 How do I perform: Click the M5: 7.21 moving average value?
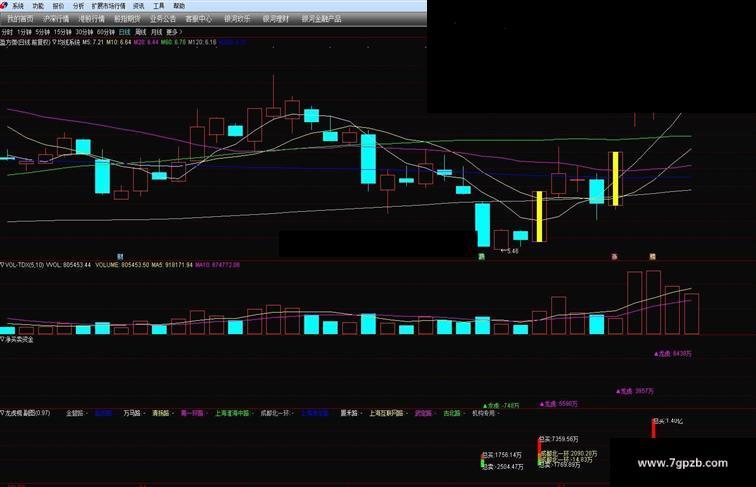click(93, 42)
